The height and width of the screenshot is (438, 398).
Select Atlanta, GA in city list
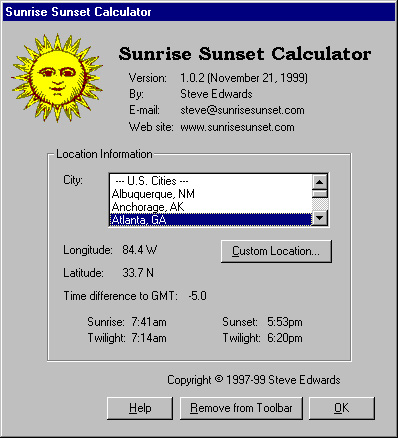(210, 220)
